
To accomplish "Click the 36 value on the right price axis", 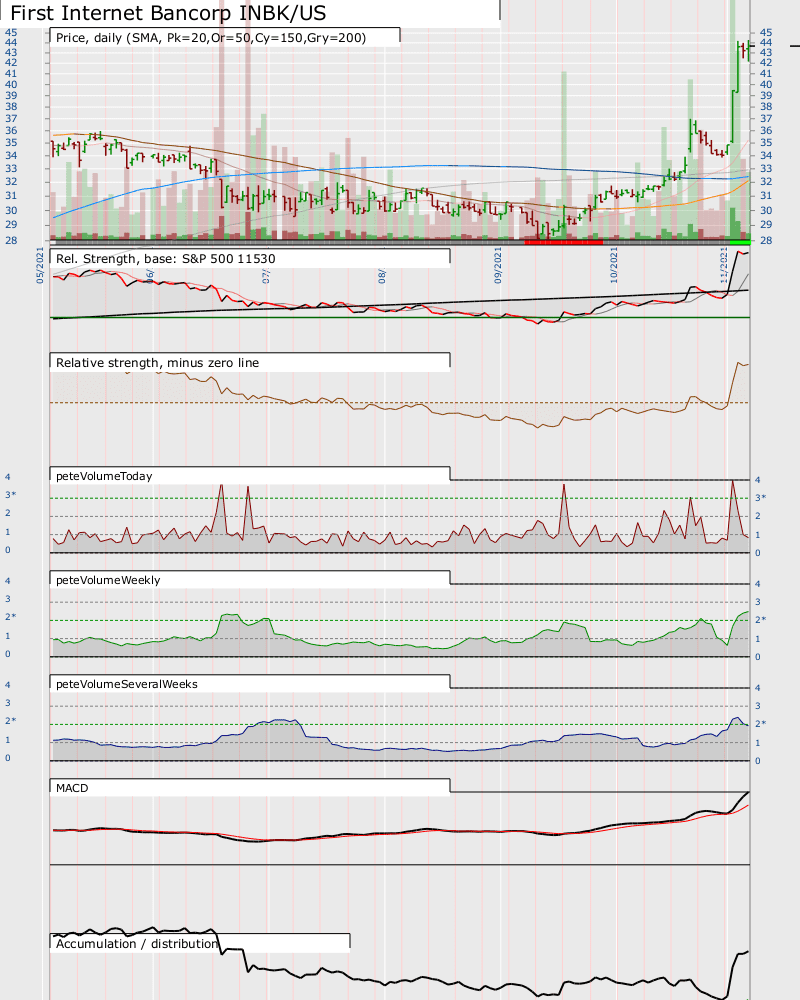I will click(766, 130).
